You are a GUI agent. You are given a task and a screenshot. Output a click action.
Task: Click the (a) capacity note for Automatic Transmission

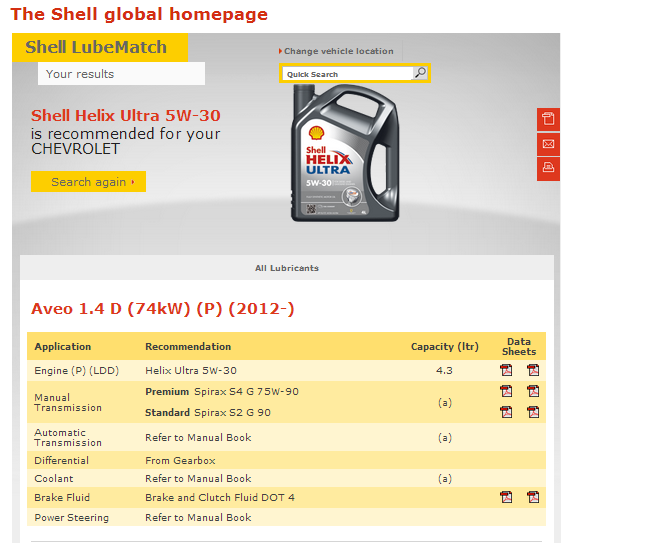445,437
